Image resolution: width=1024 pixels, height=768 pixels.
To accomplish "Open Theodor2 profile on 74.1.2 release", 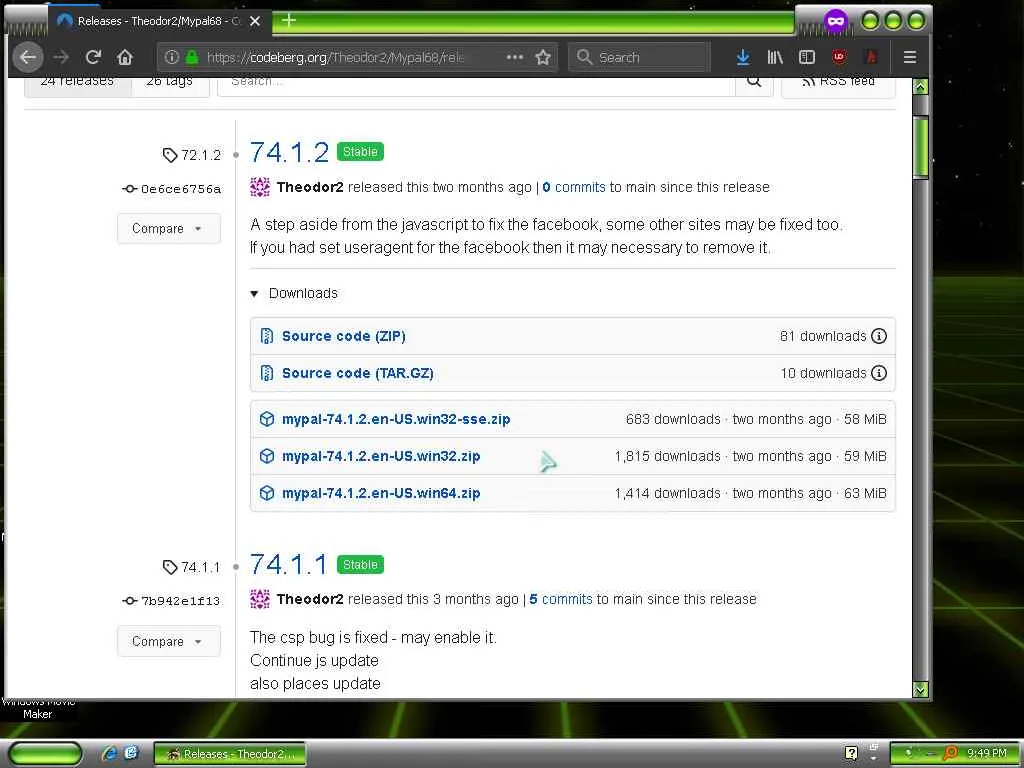I will coord(310,187).
